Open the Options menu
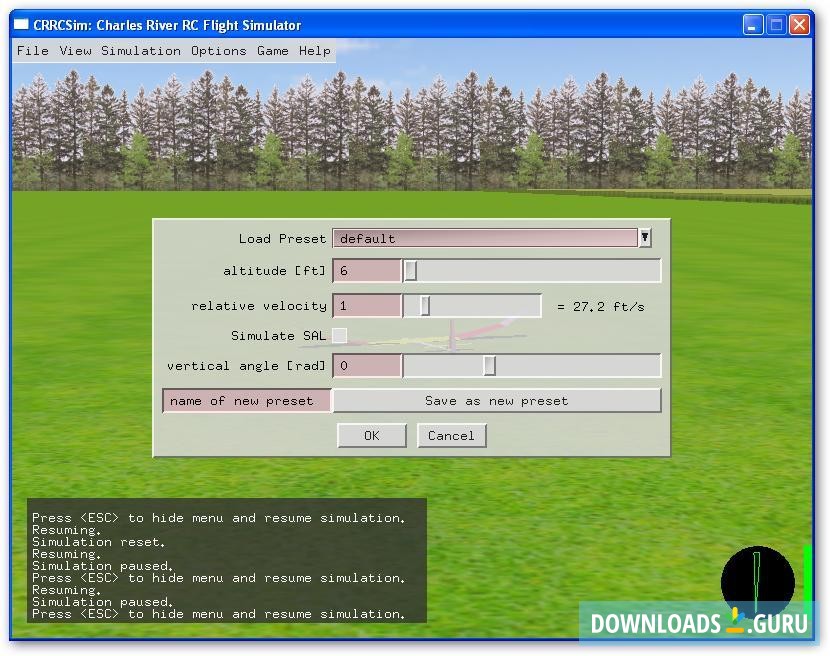The width and height of the screenshot is (830, 656). [x=219, y=51]
